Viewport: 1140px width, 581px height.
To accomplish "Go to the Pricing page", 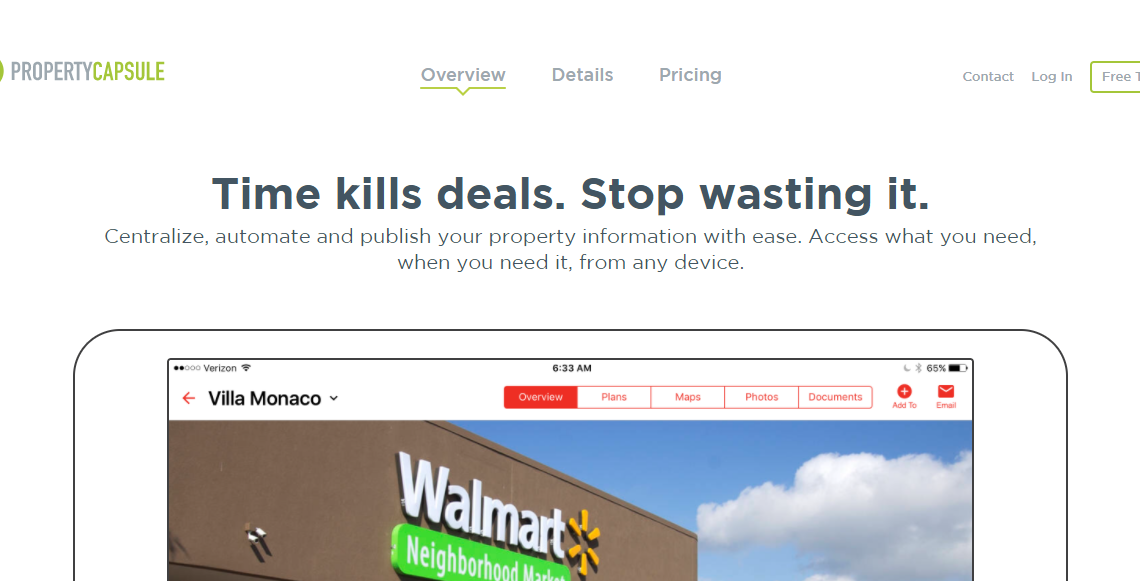I will pyautogui.click(x=690, y=75).
